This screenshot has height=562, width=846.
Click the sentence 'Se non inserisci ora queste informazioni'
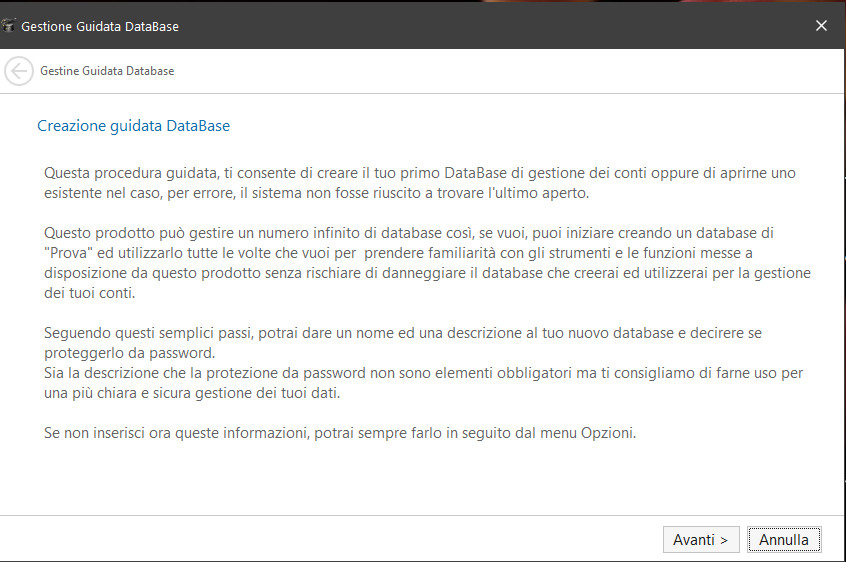[340, 433]
